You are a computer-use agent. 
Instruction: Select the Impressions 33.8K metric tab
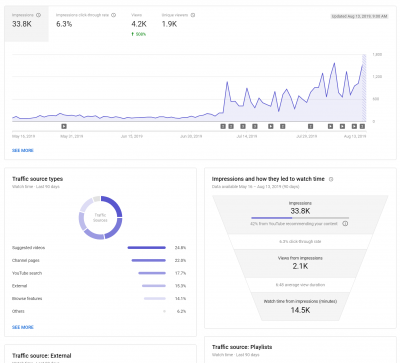click(x=27, y=24)
